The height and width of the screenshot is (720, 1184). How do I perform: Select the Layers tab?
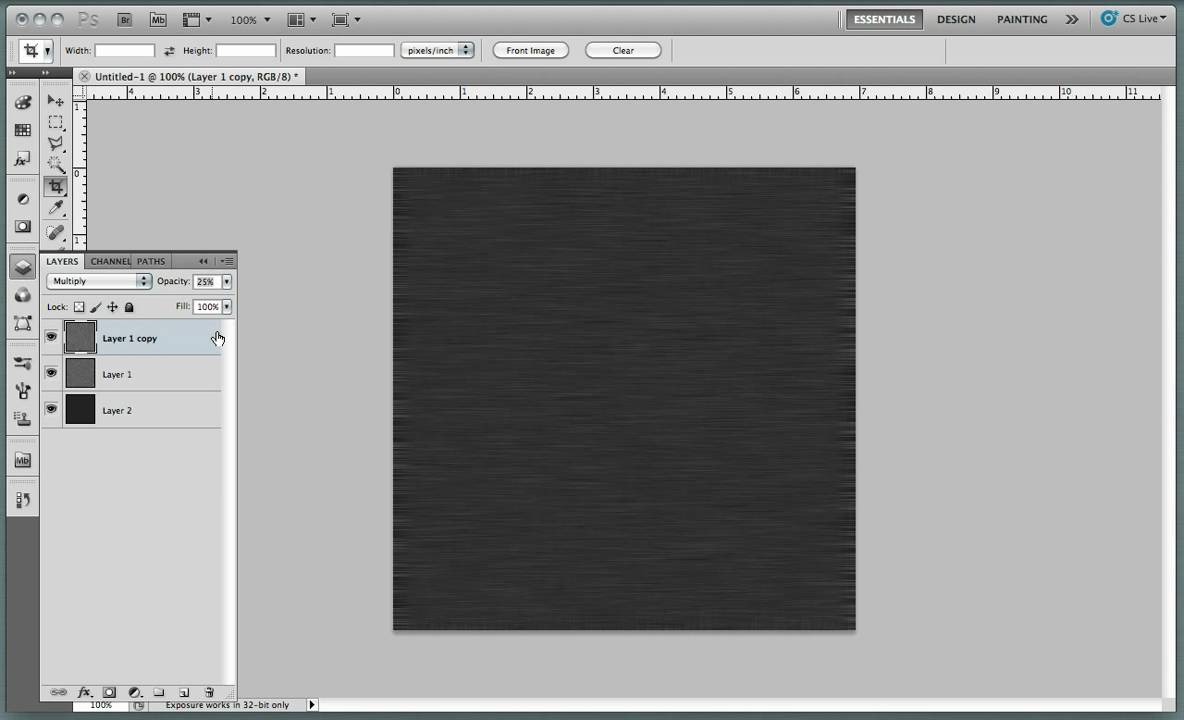click(x=62, y=261)
